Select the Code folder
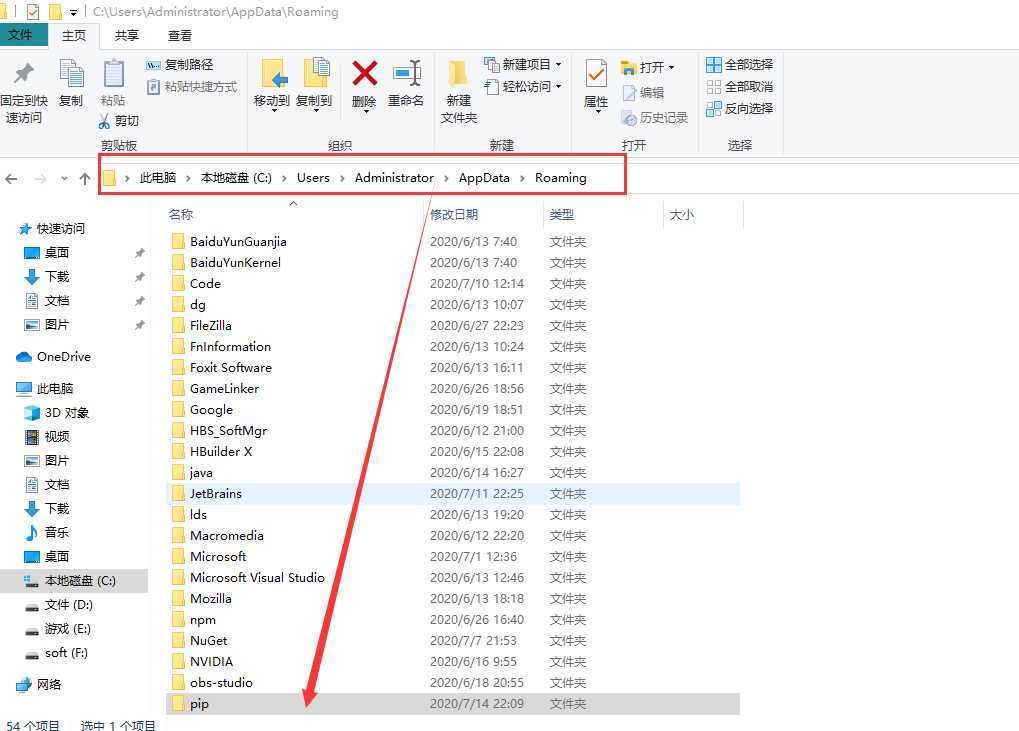Viewport: 1019px width, 731px height. click(196, 284)
